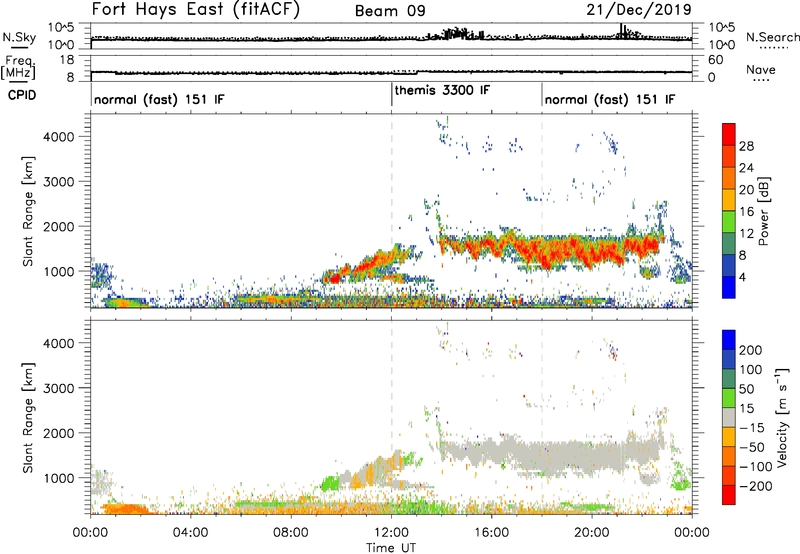Click the power colorbar tick value '16'
The height and width of the screenshot is (554, 800).
tap(746, 211)
